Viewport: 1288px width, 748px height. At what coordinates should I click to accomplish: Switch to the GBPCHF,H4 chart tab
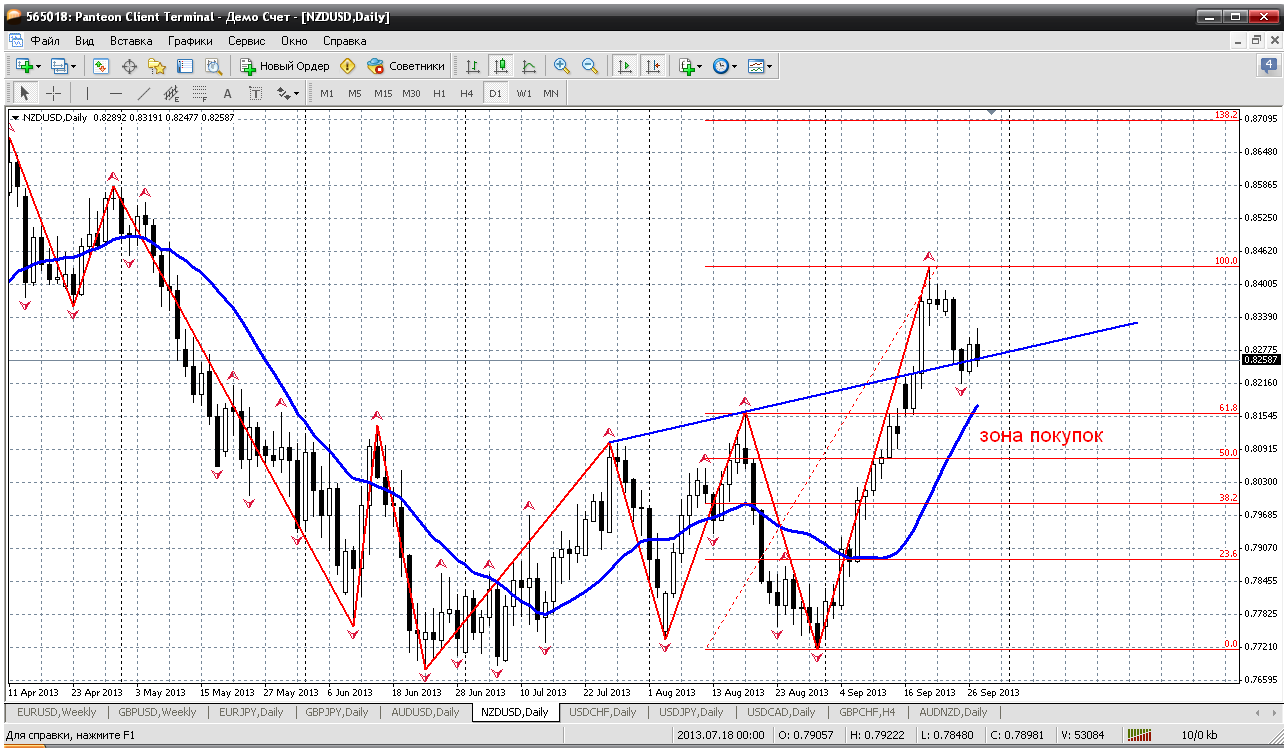tap(866, 712)
